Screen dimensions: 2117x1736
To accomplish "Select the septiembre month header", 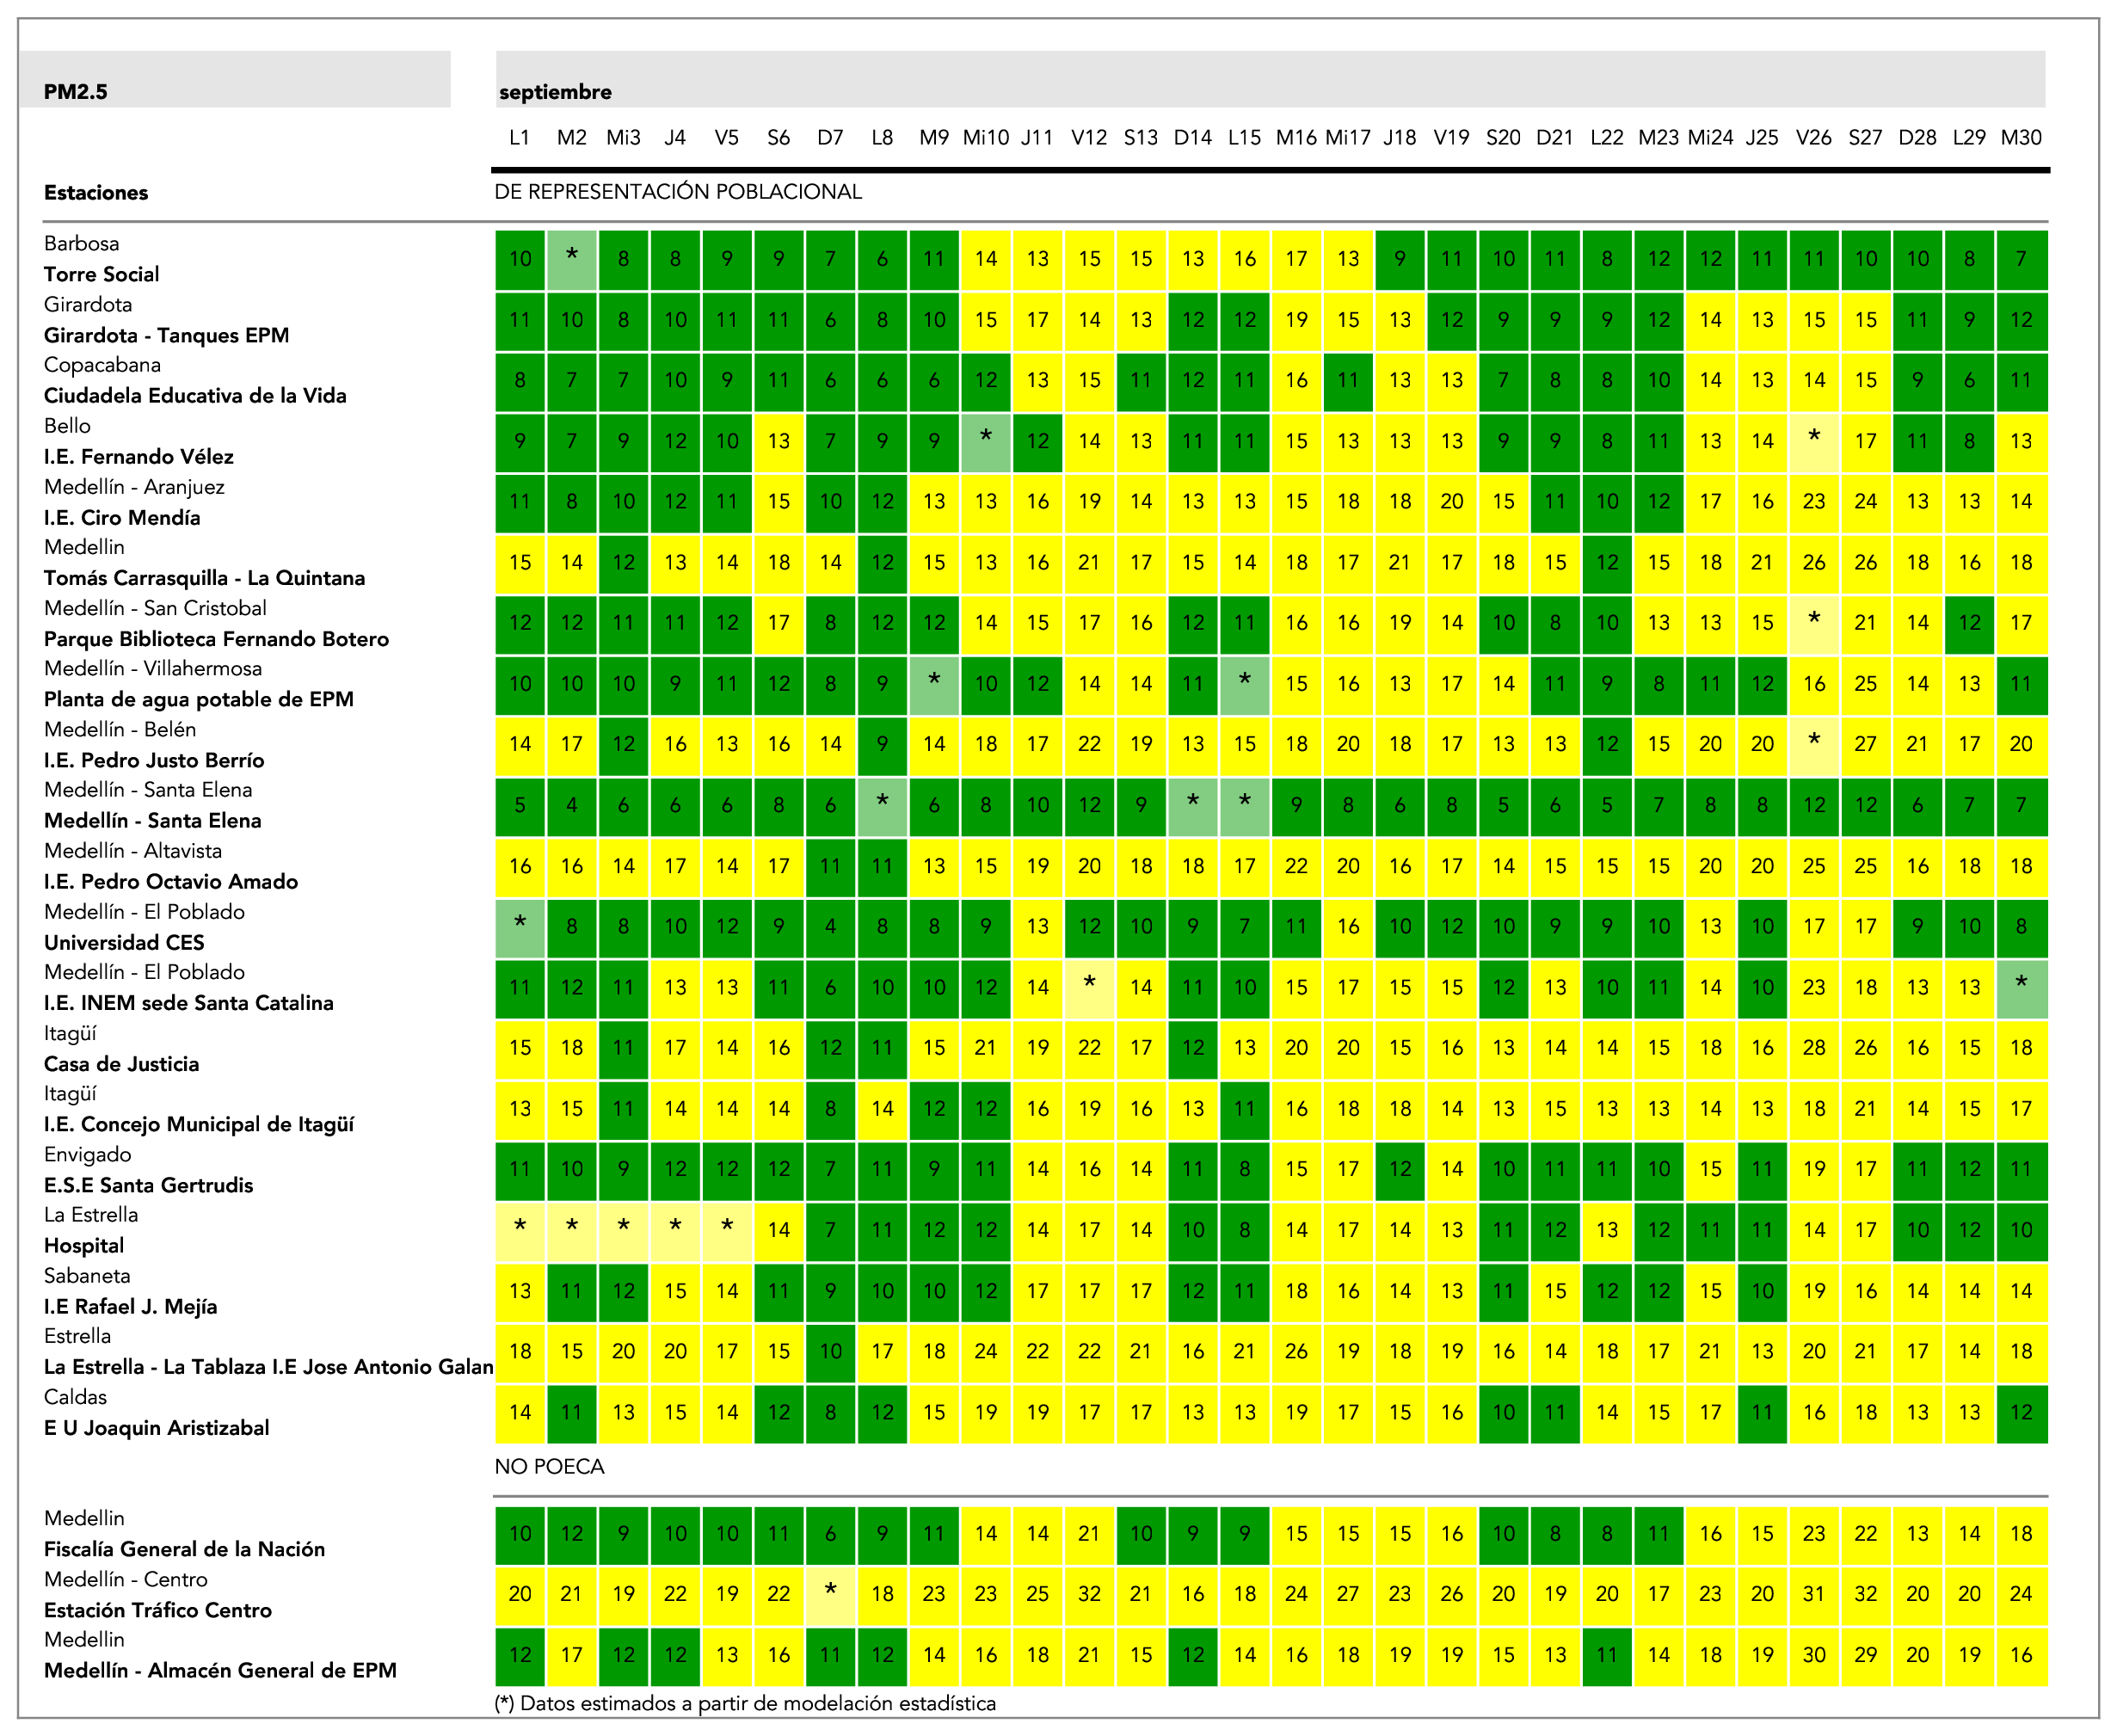I will 555,92.
